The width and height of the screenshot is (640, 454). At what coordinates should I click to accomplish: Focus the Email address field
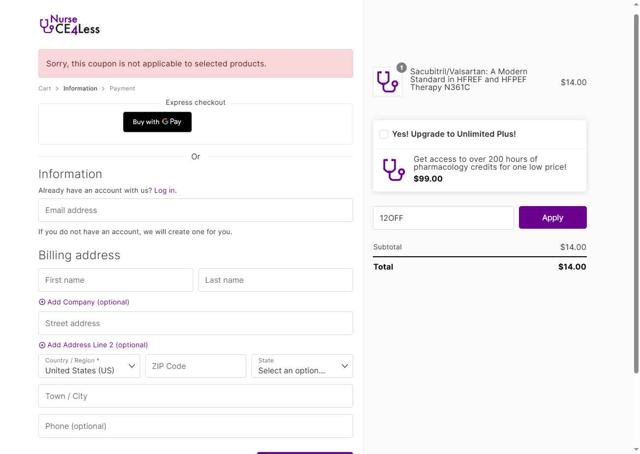click(196, 210)
